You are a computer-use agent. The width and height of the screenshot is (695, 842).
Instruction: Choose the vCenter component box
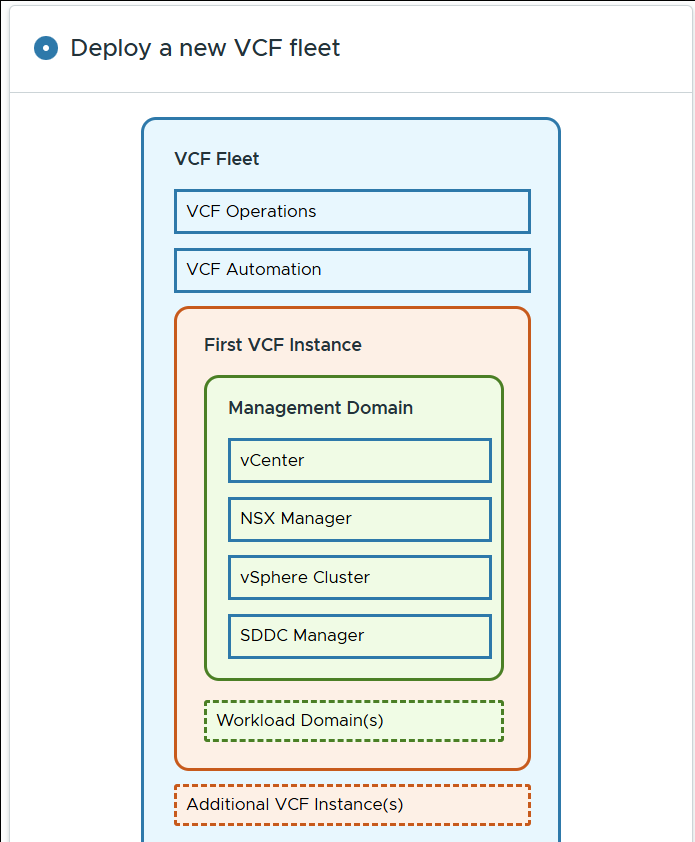coord(360,461)
